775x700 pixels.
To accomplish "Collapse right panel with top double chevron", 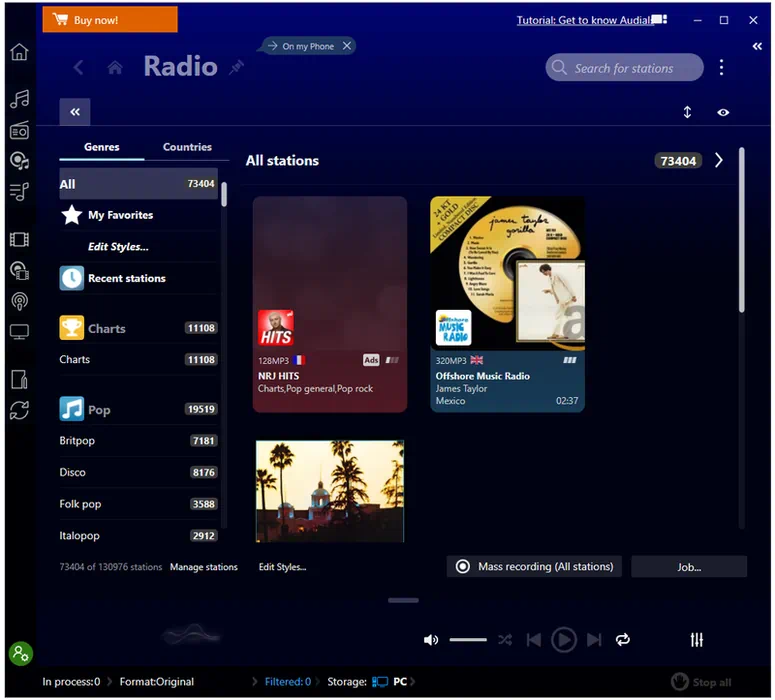I will [x=757, y=46].
